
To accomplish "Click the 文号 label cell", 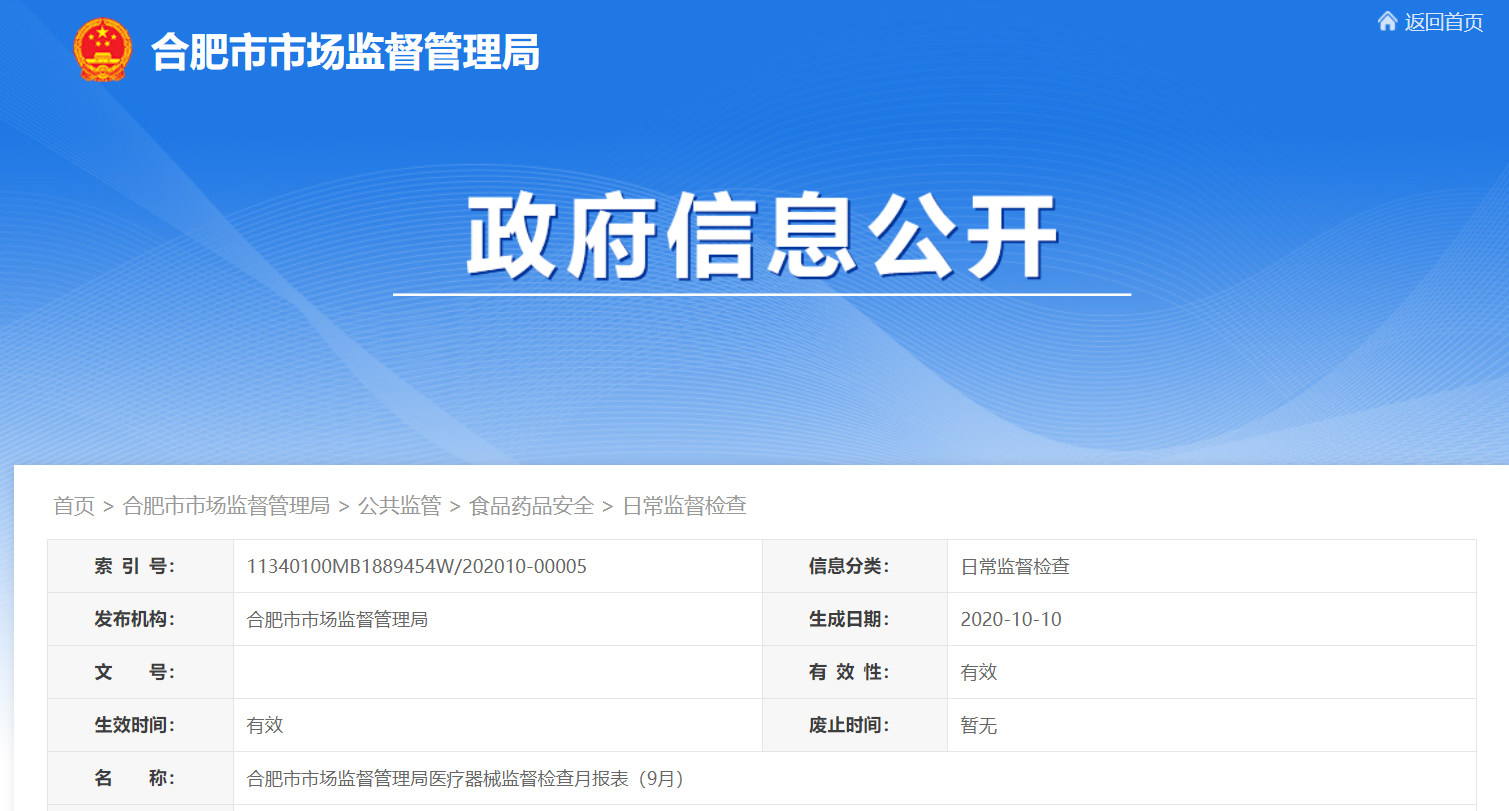I will pos(140,672).
